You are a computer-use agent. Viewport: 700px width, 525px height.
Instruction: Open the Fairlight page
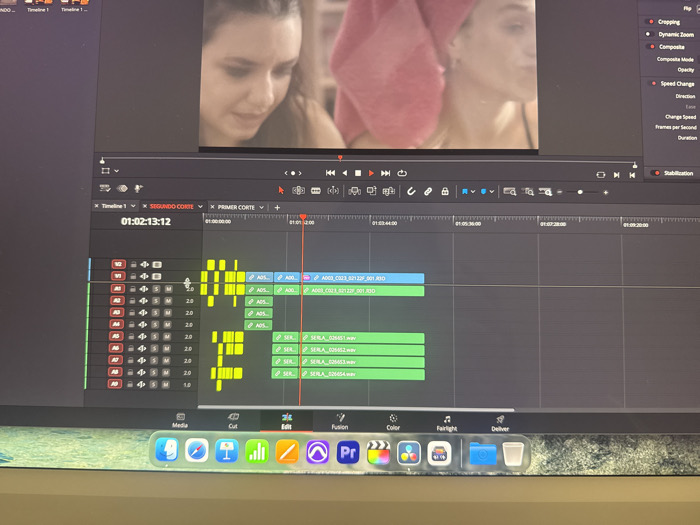(446, 423)
